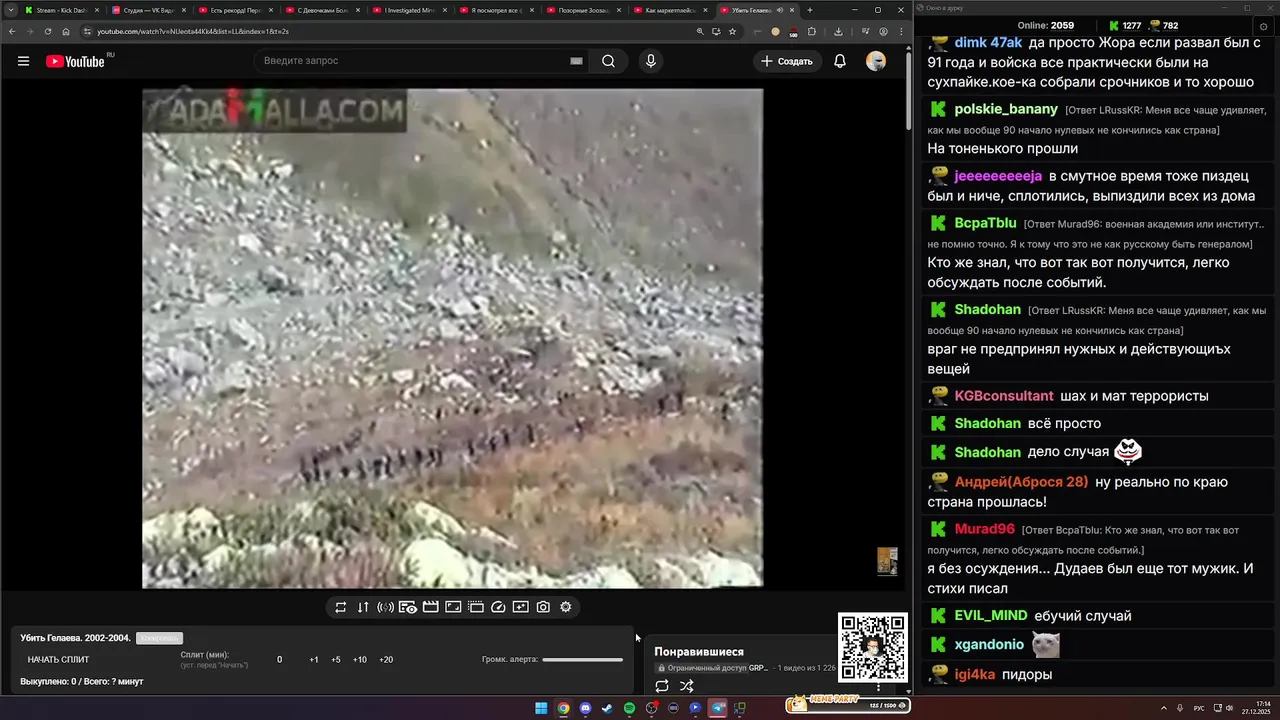Open Windows Start button

click(x=541, y=708)
